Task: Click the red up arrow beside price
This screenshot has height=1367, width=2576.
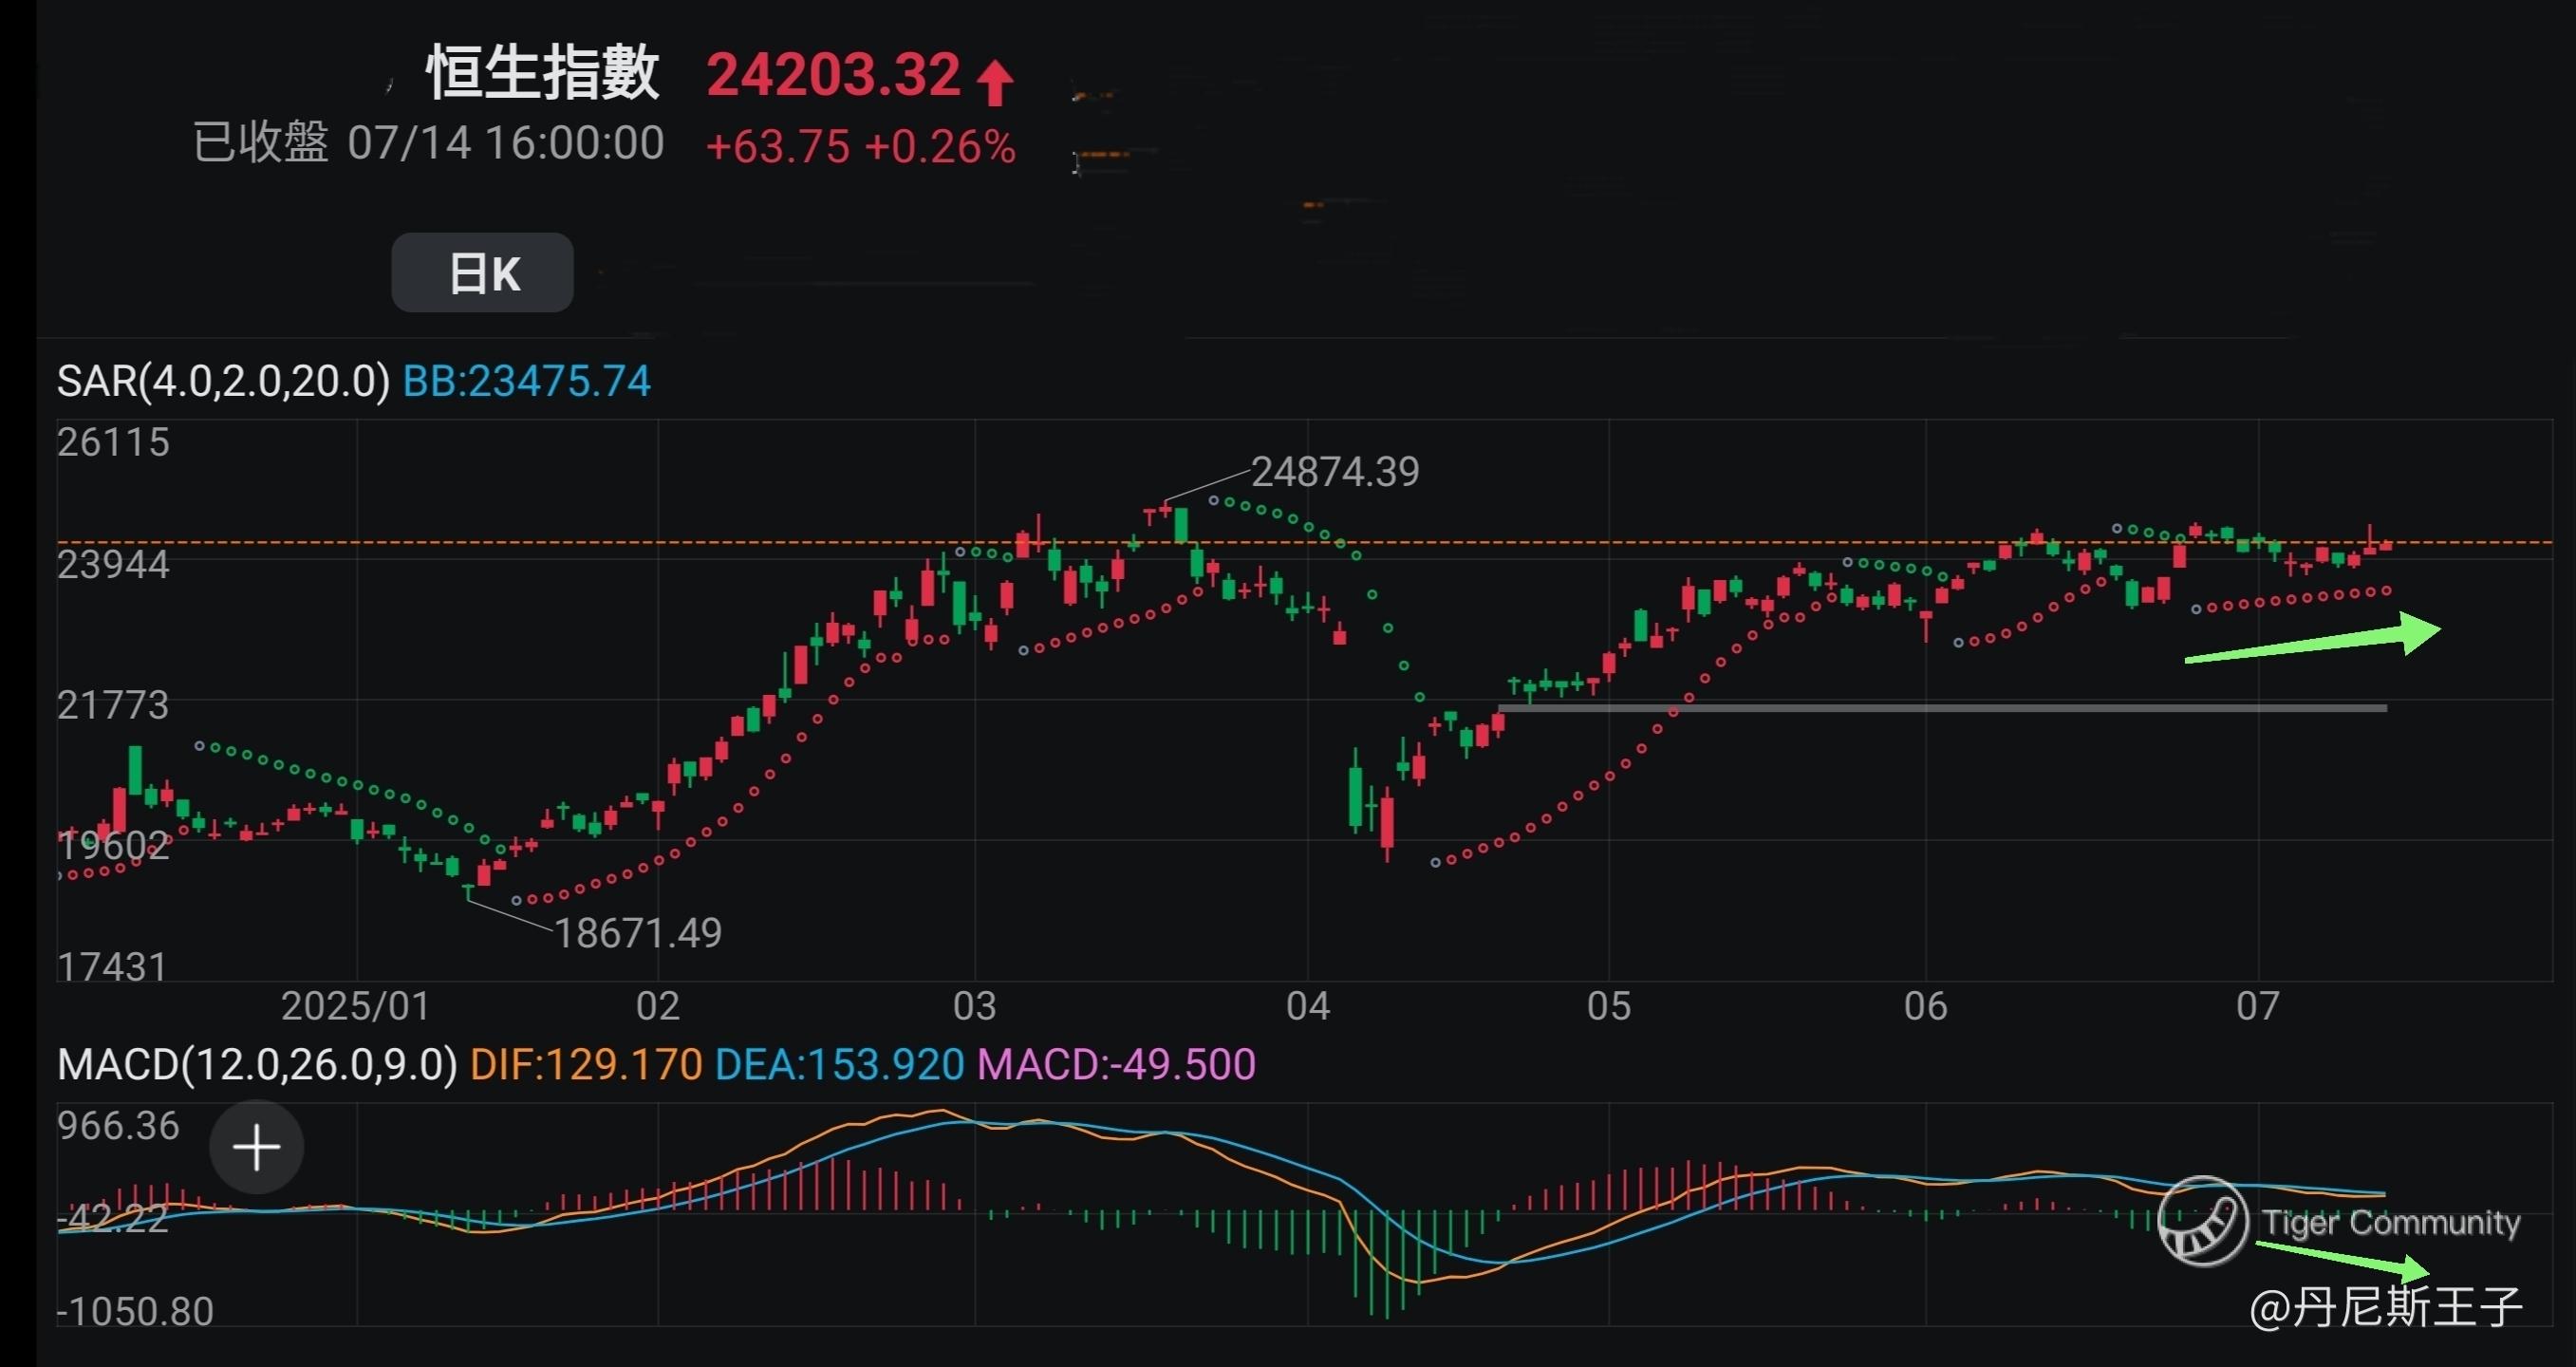Action: 995,82
